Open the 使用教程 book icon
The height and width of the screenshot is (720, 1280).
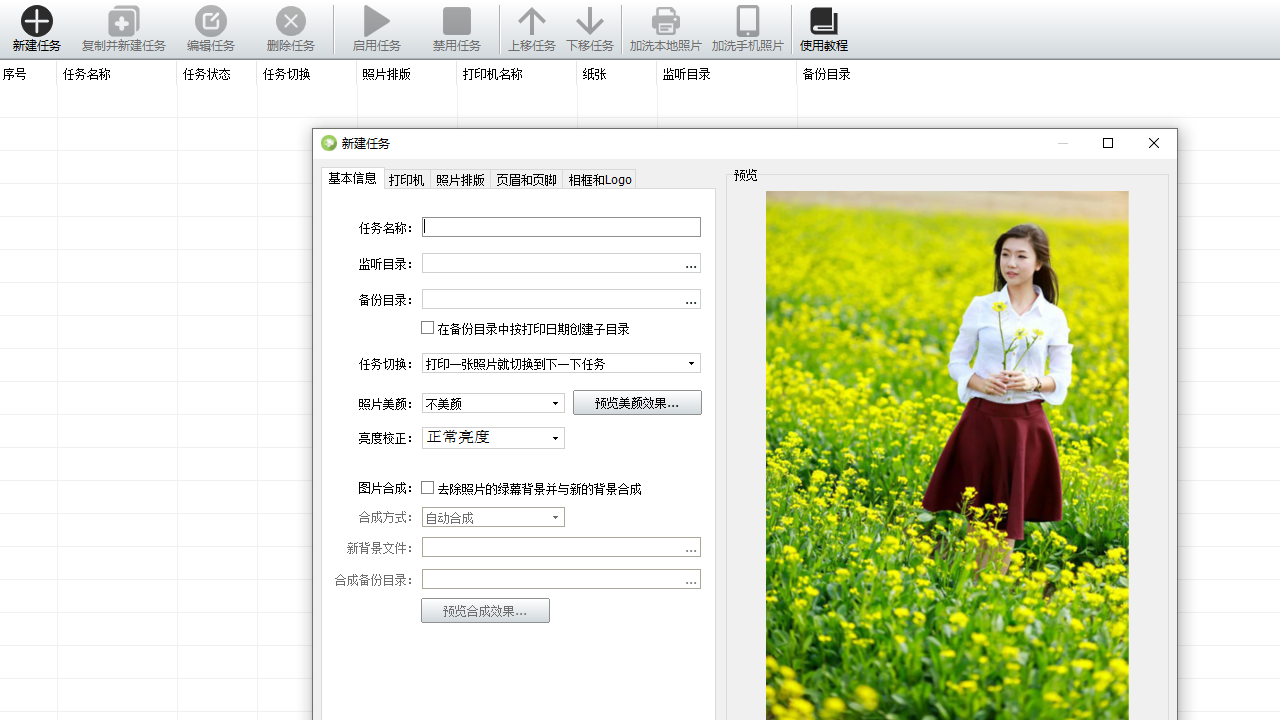pyautogui.click(x=824, y=21)
